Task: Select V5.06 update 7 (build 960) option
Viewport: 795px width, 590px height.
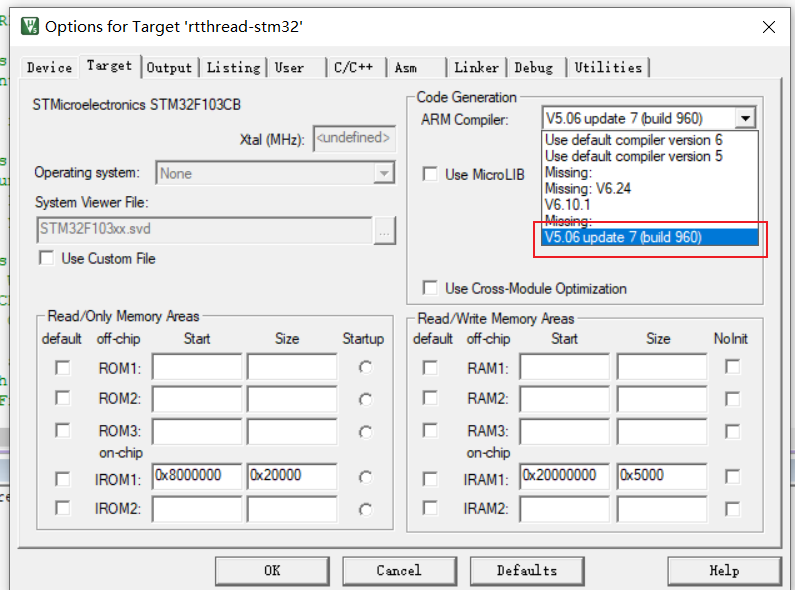Action: pos(650,237)
